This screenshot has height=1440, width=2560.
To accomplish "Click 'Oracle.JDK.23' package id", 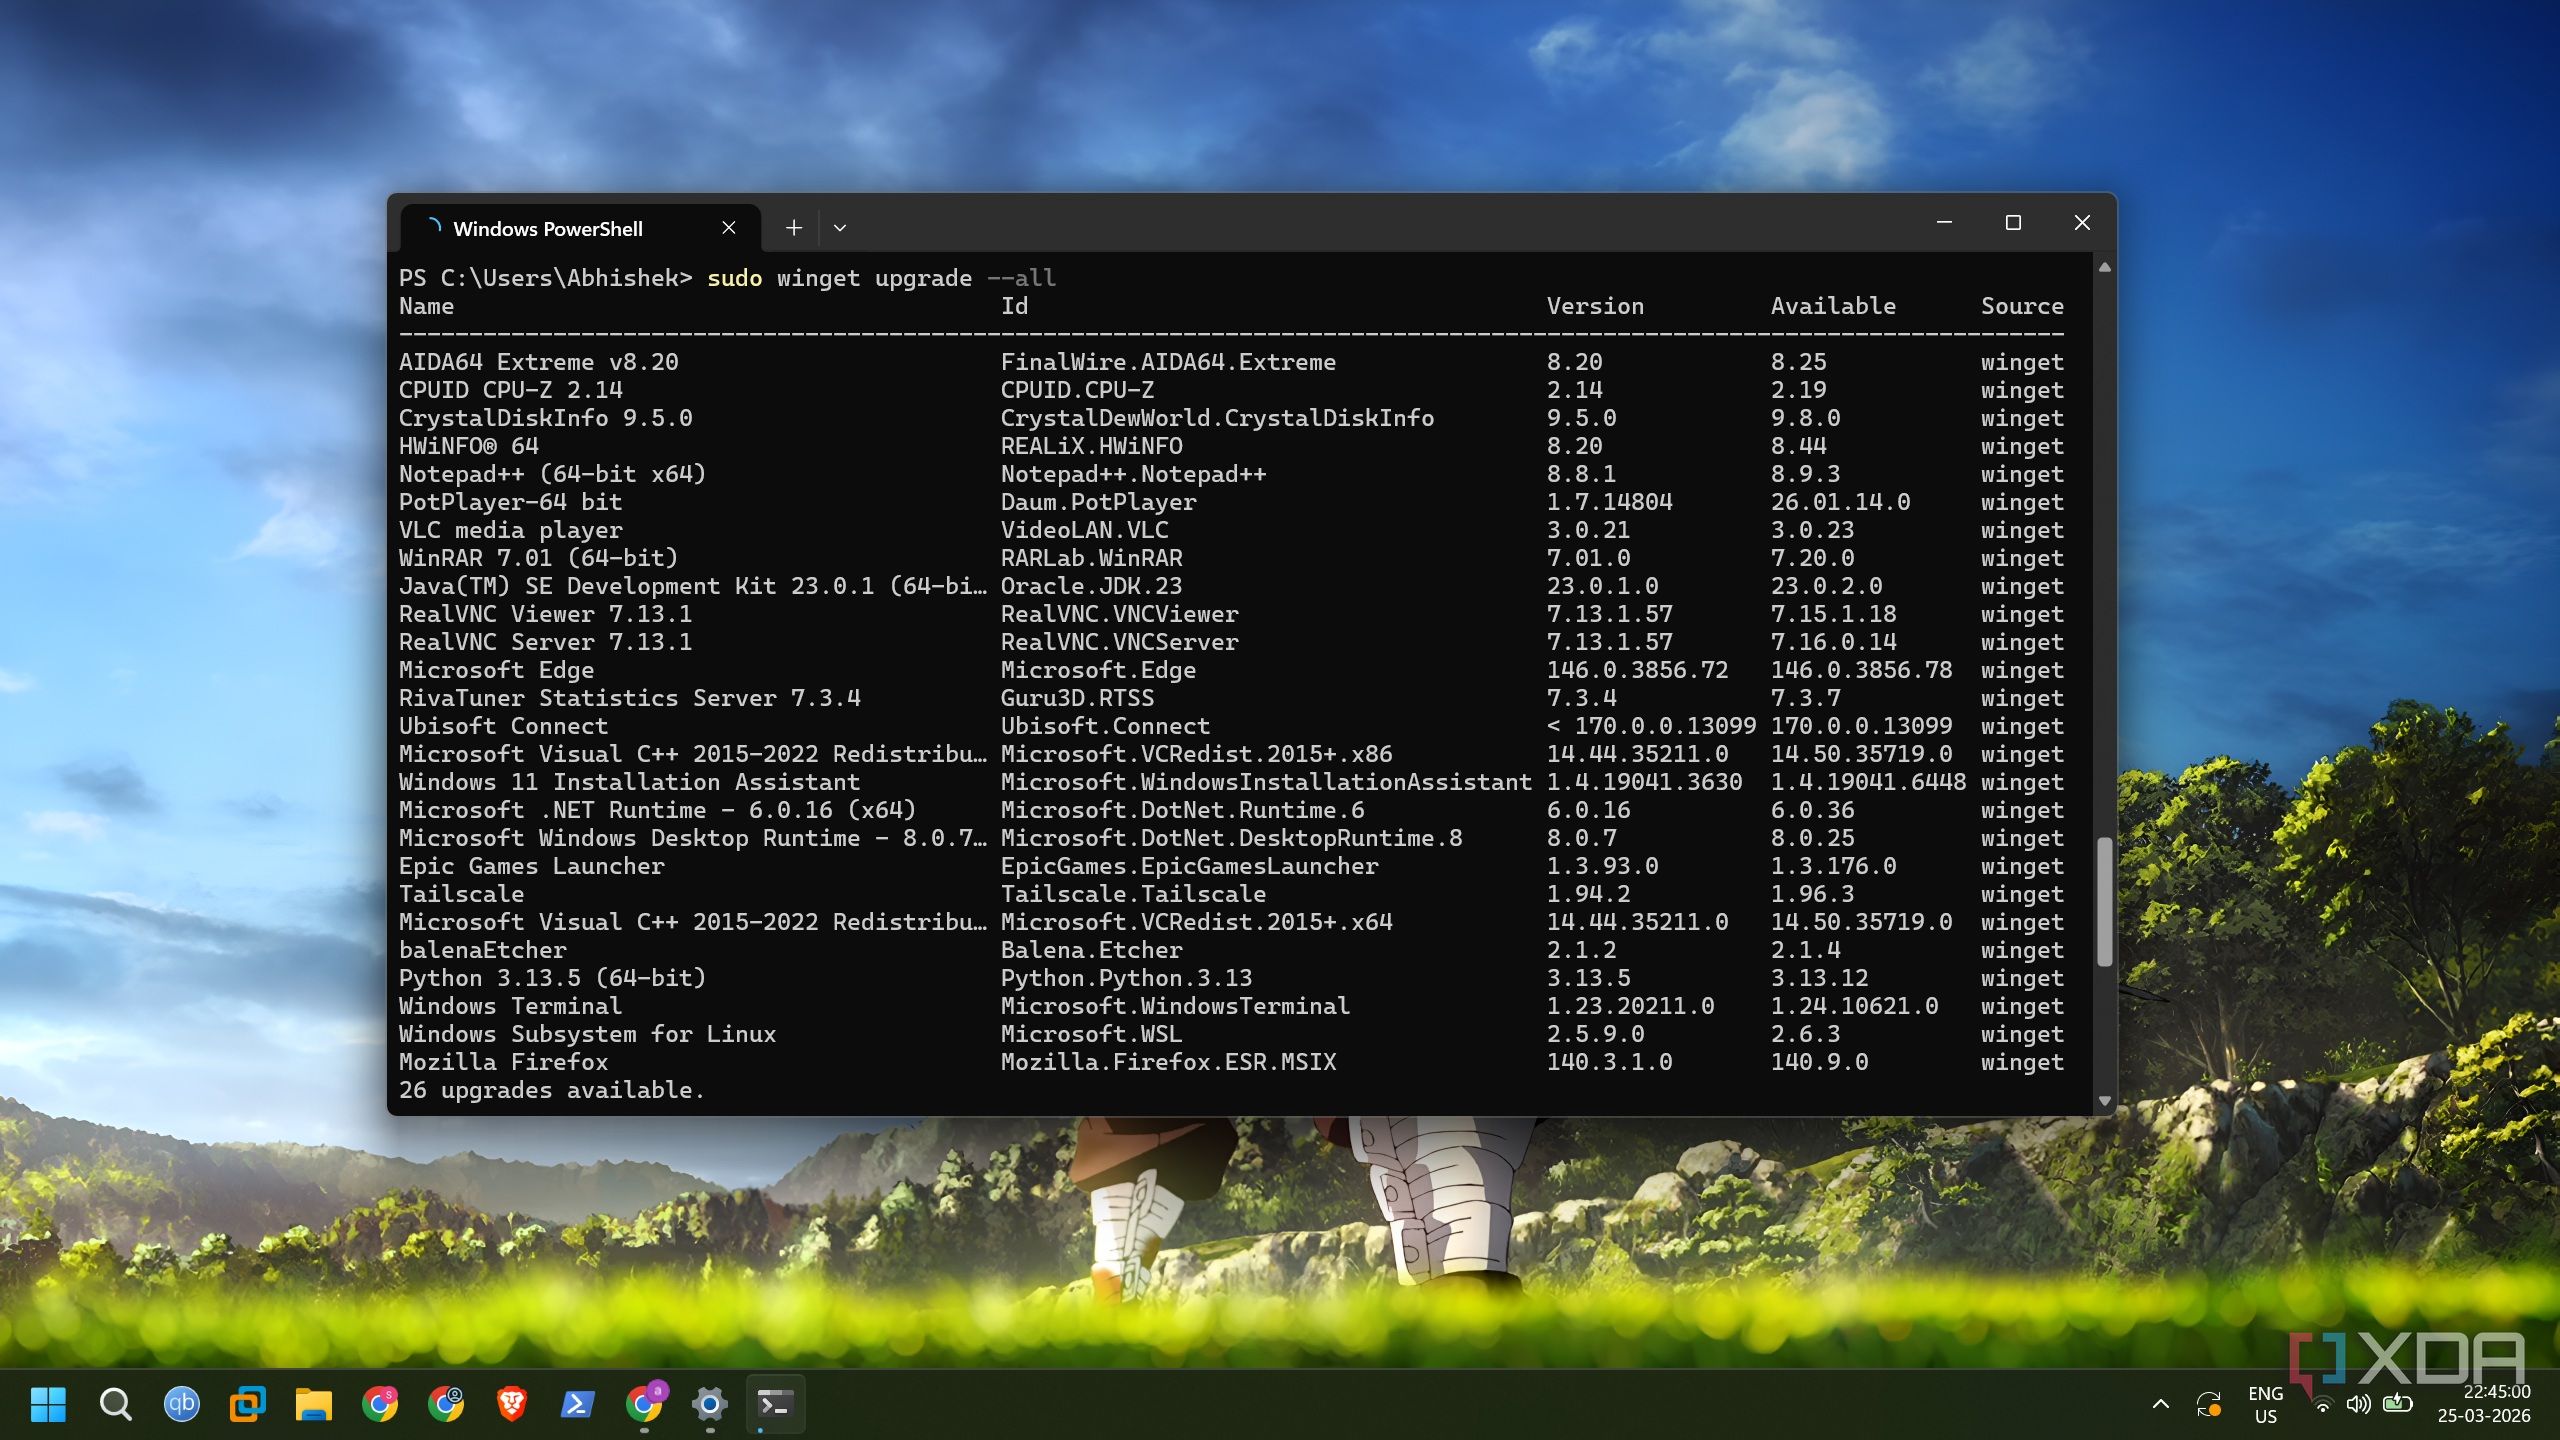I will point(1091,586).
